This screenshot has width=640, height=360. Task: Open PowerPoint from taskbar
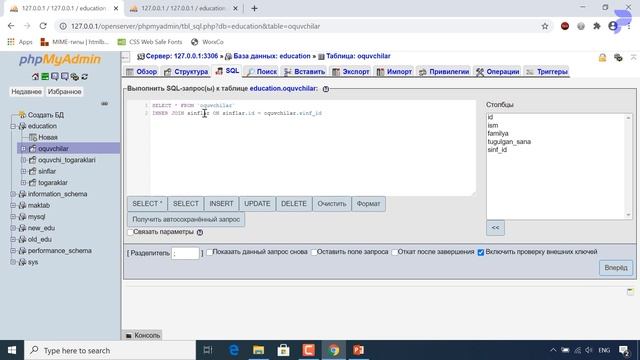click(x=358, y=350)
